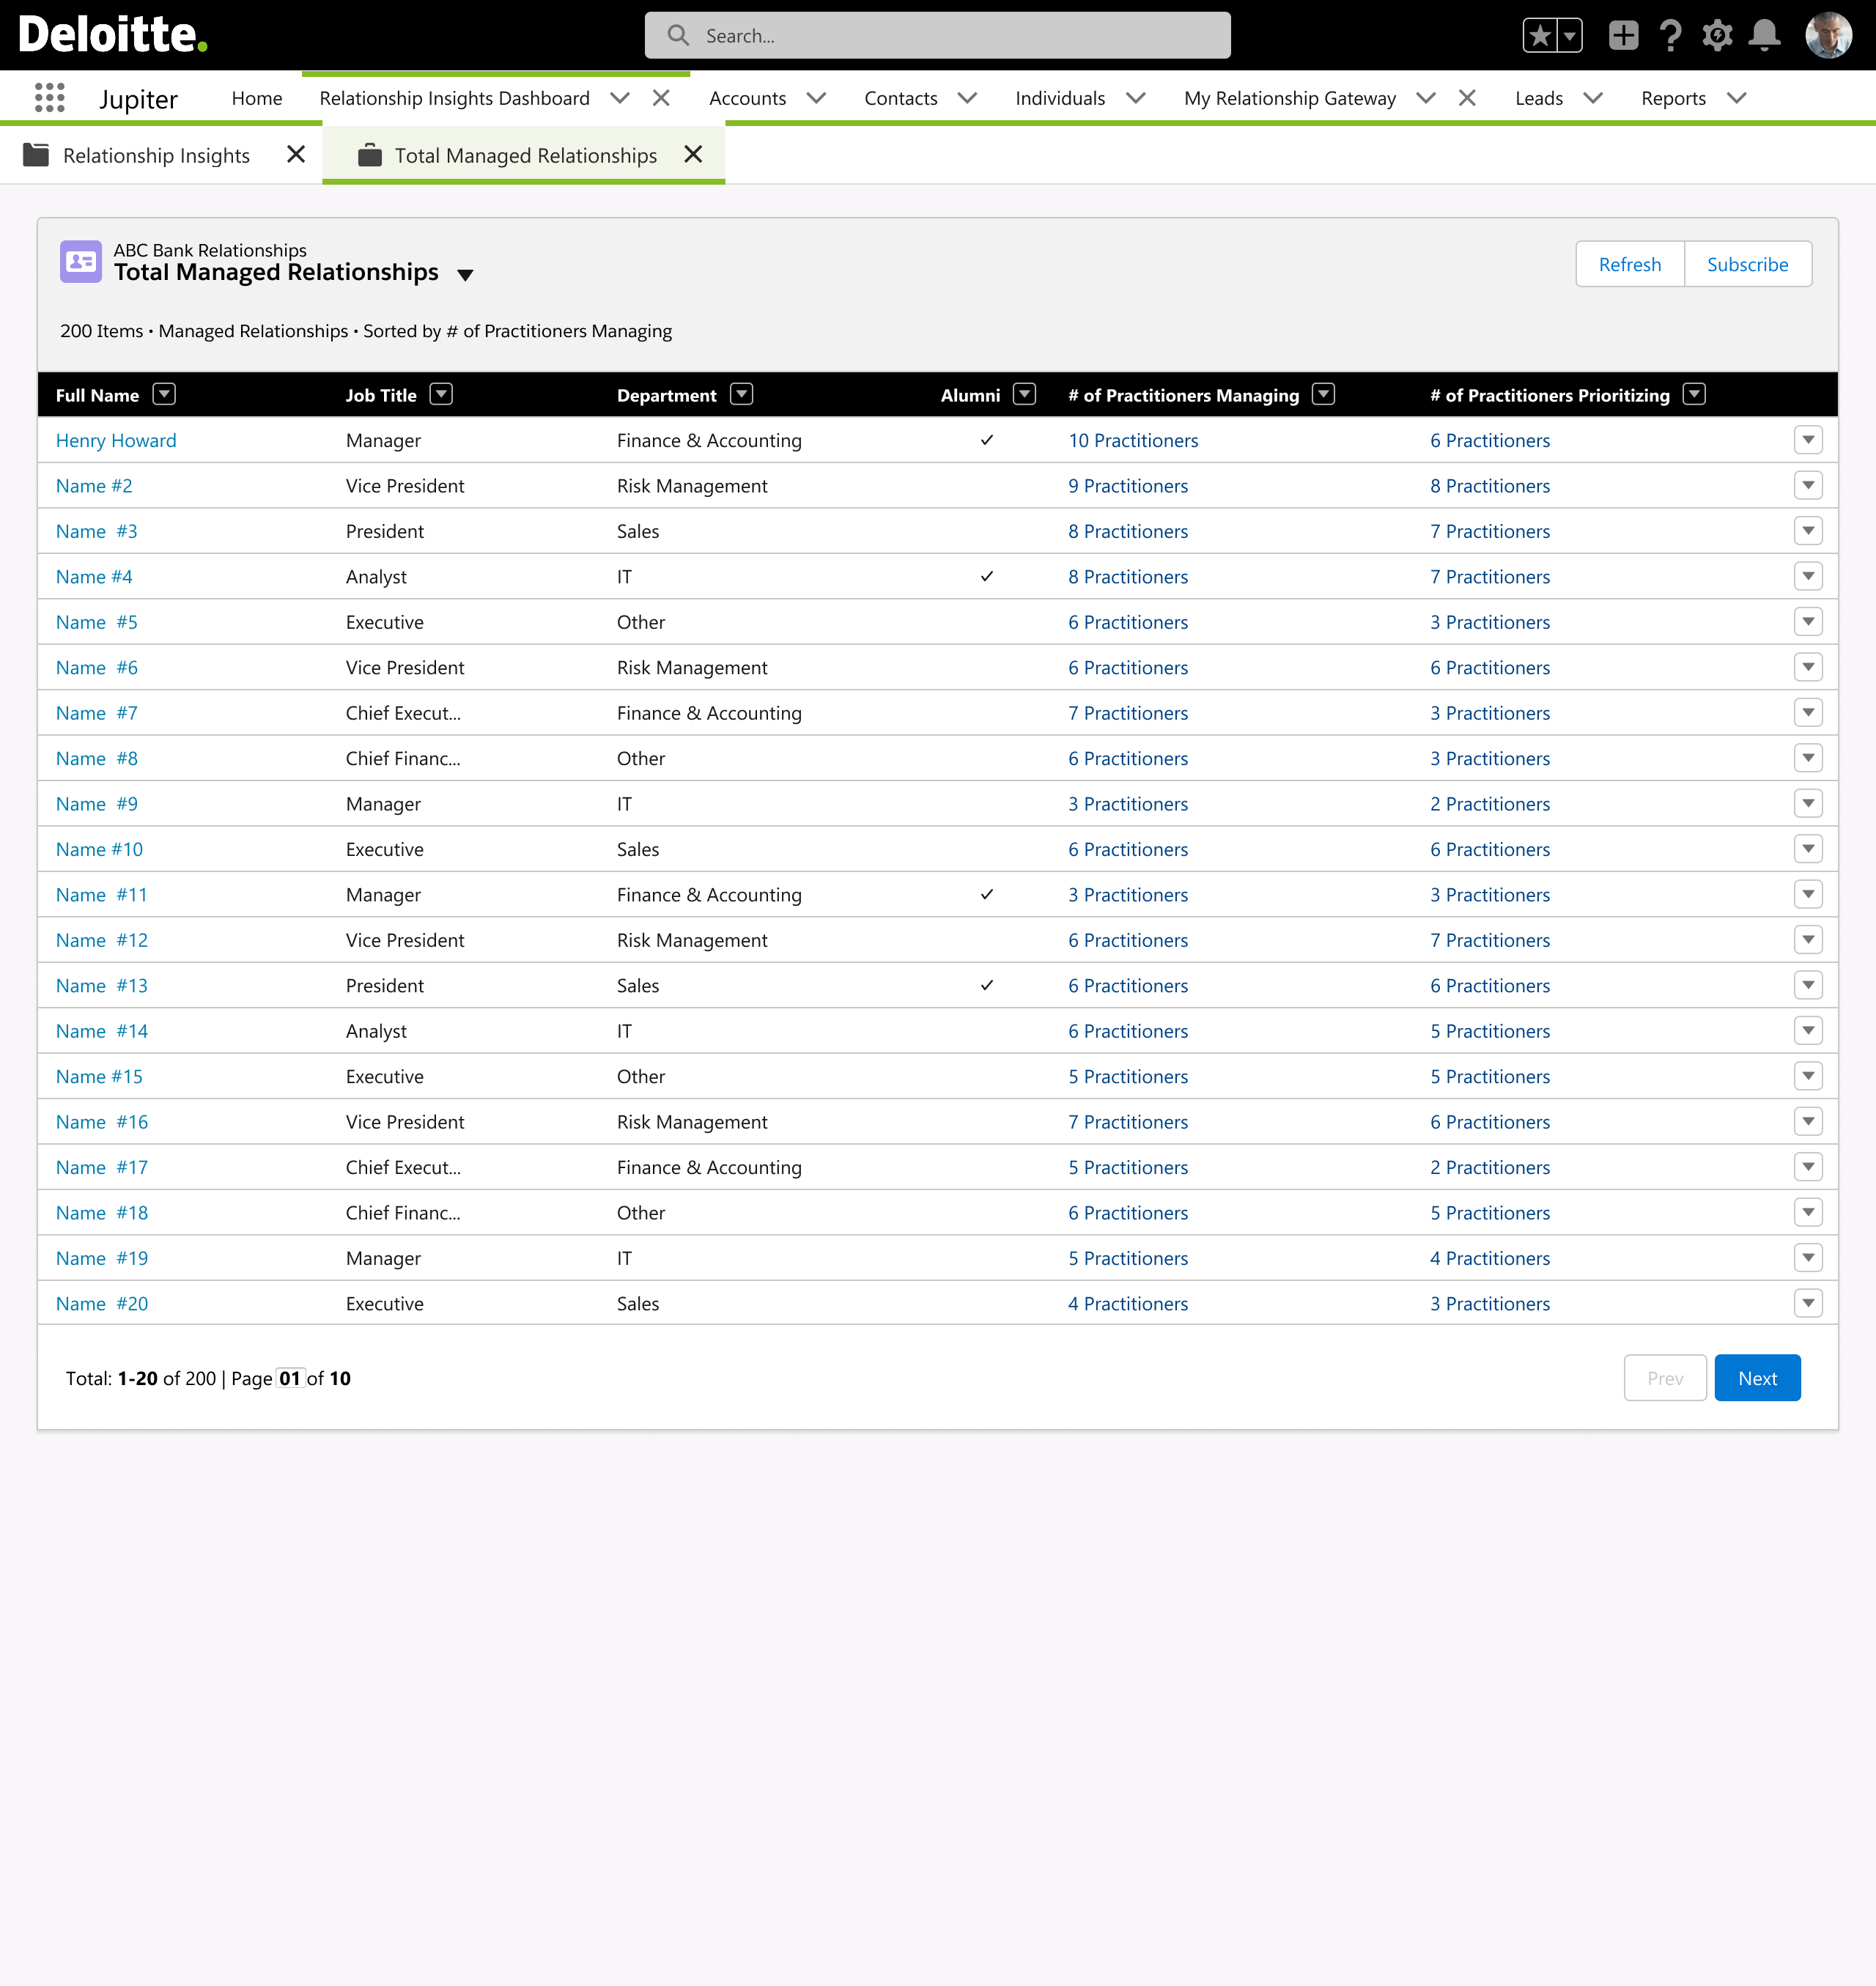The width and height of the screenshot is (1876, 1986).
Task: Click the Deloitte logo
Action: 113,35
